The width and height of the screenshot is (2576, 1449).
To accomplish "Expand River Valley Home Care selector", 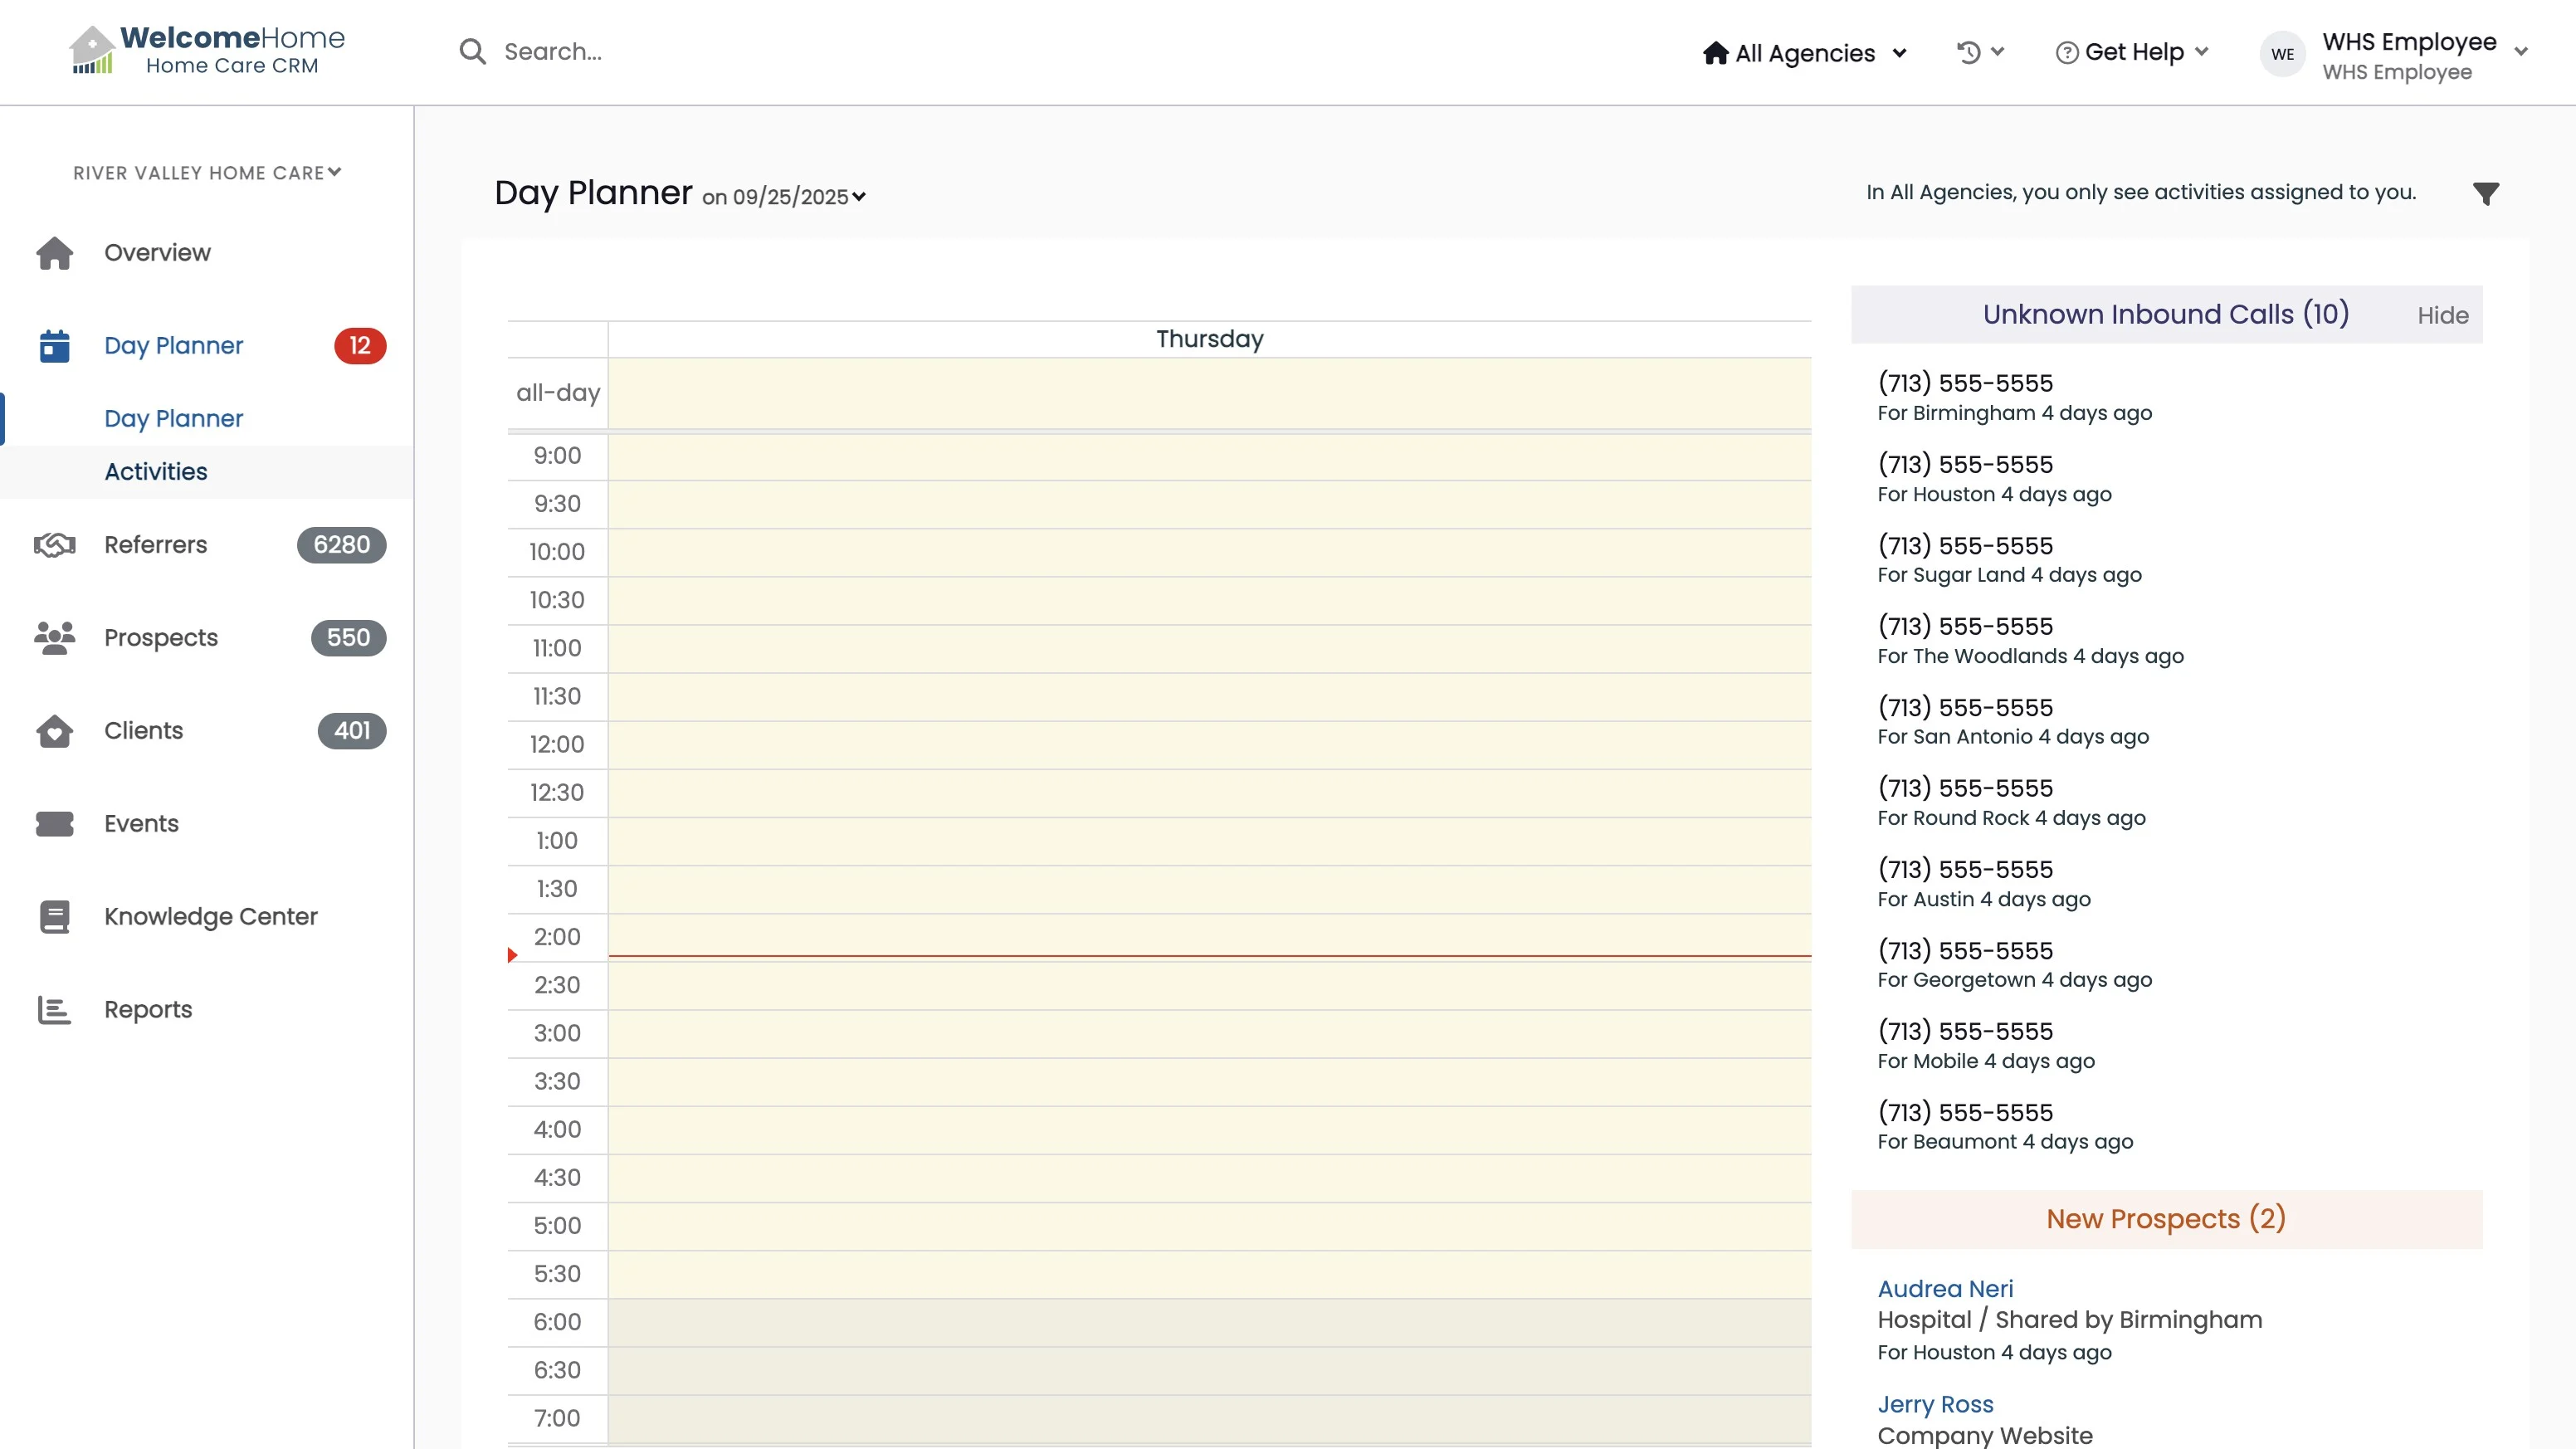I will [x=207, y=173].
